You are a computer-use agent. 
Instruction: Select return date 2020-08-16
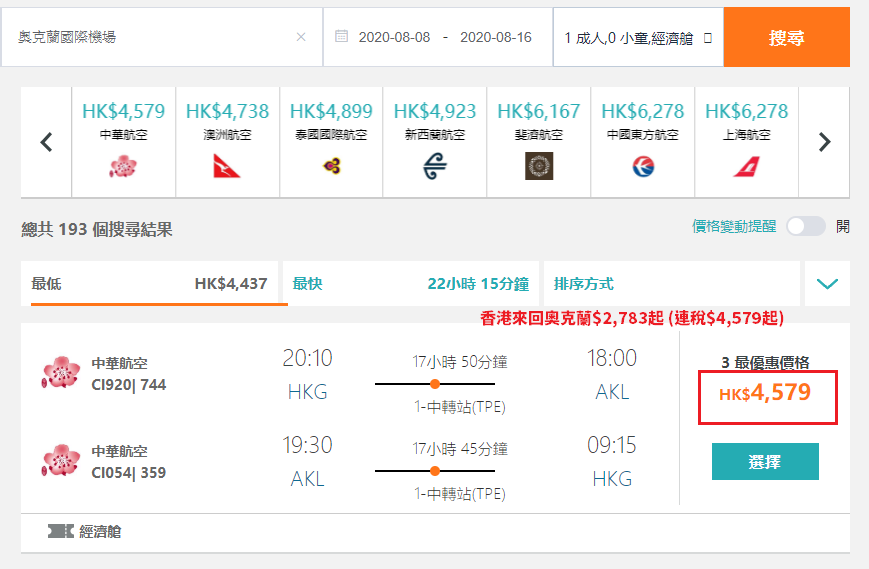[x=495, y=37]
